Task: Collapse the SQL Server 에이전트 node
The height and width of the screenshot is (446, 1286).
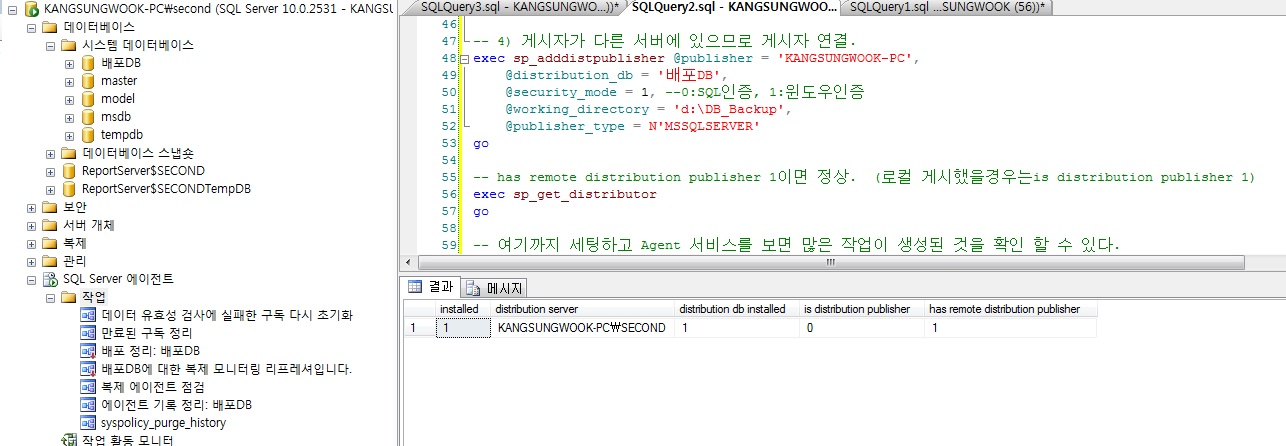Action: coord(30,279)
